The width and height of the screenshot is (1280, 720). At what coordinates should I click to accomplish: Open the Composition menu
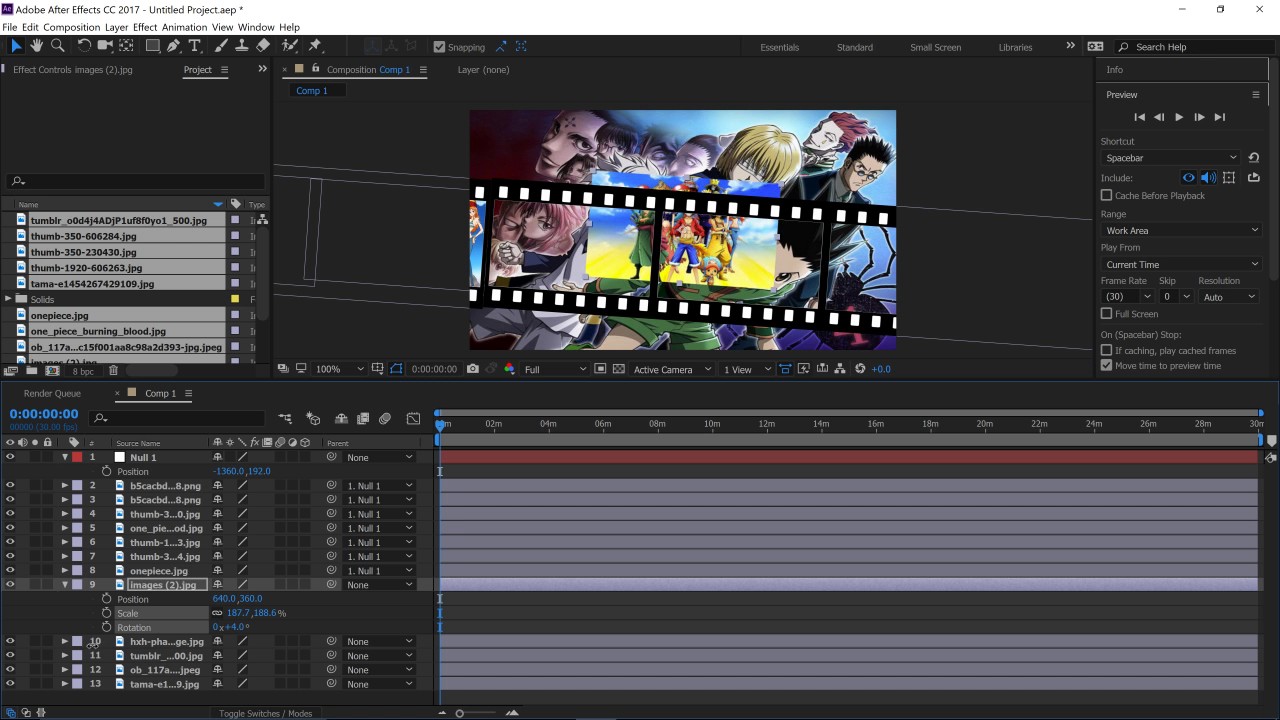point(72,27)
